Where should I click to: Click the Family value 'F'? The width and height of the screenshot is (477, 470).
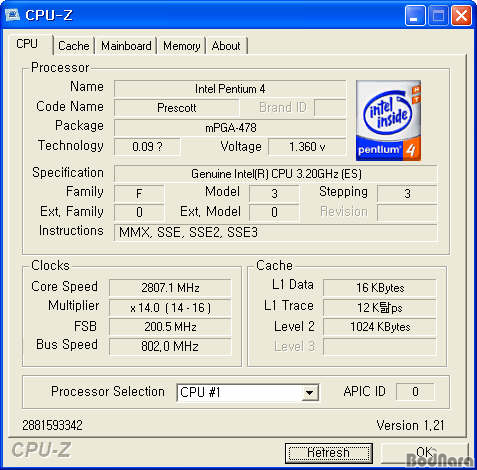click(139, 194)
